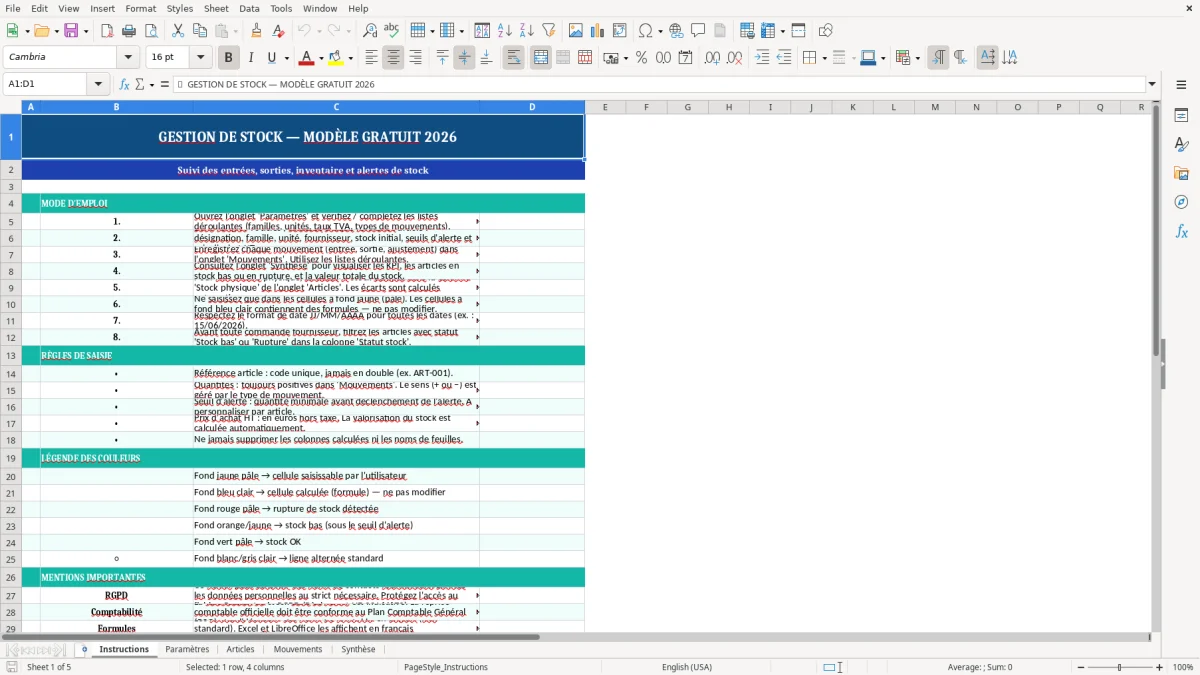Viewport: 1200px width, 675px height.
Task: Toggle Wrap Text
Action: click(513, 58)
